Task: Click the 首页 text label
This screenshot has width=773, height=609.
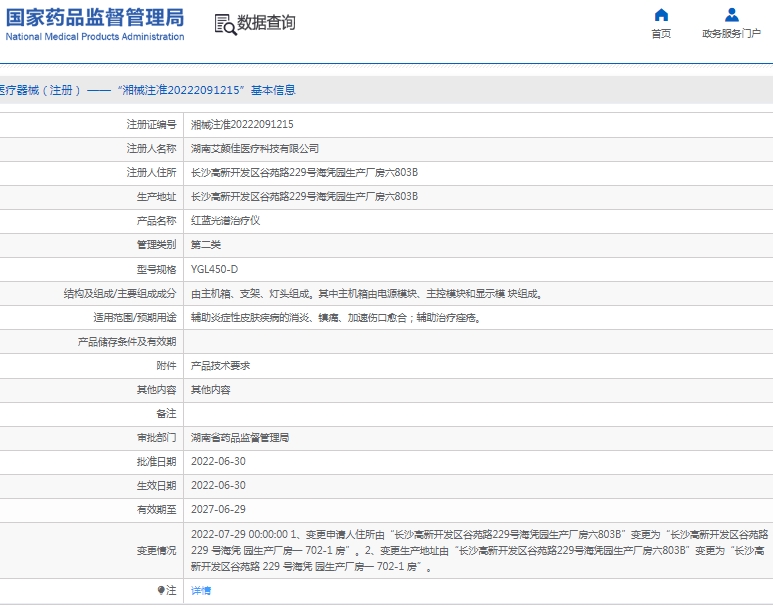Action: point(661,34)
